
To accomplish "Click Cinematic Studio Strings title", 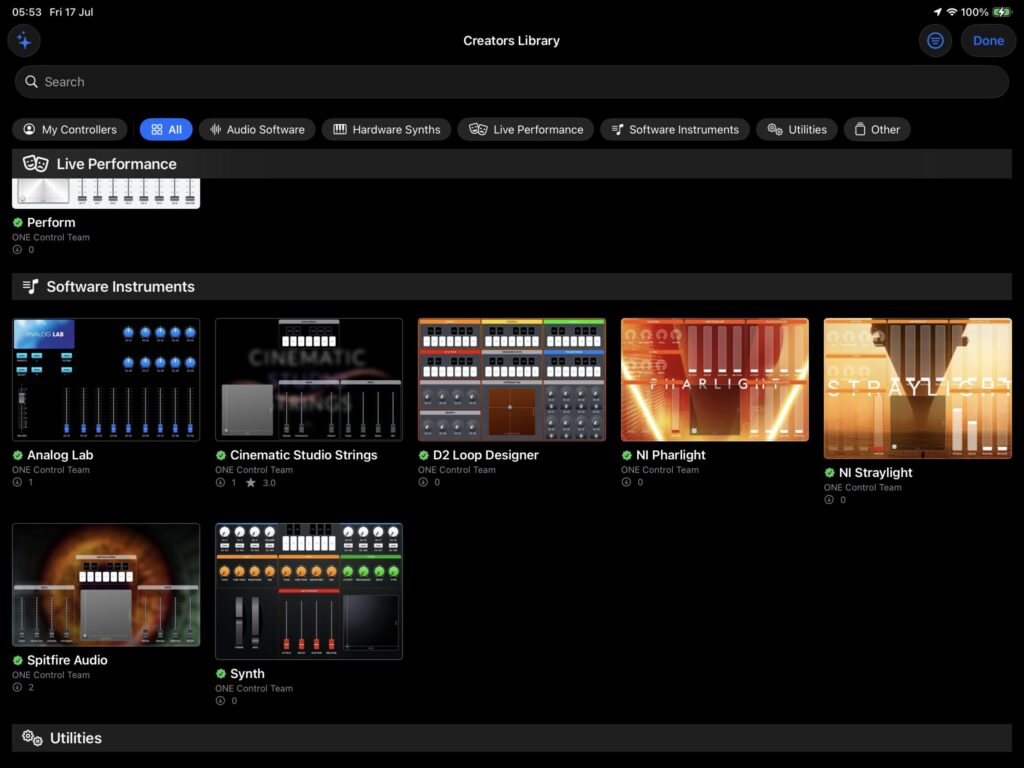I will click(304, 455).
